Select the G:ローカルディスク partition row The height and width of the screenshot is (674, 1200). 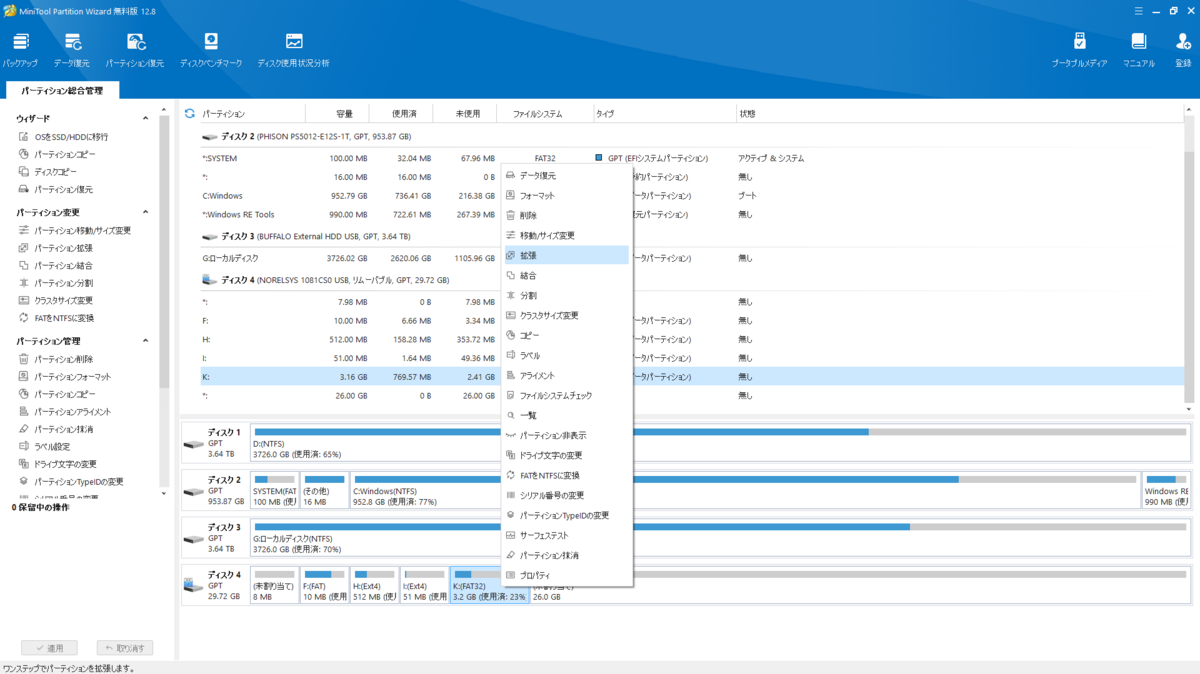point(690,258)
